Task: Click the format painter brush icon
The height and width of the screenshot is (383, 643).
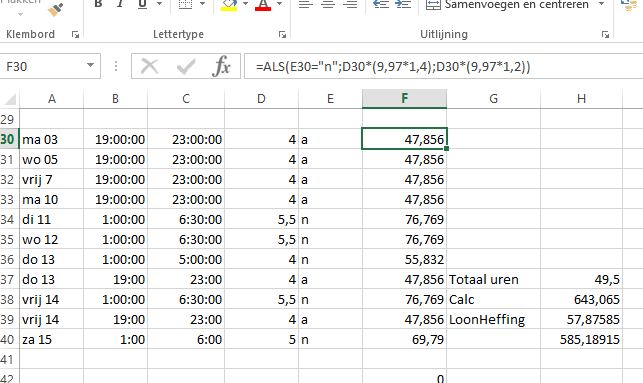Action: tap(55, 9)
